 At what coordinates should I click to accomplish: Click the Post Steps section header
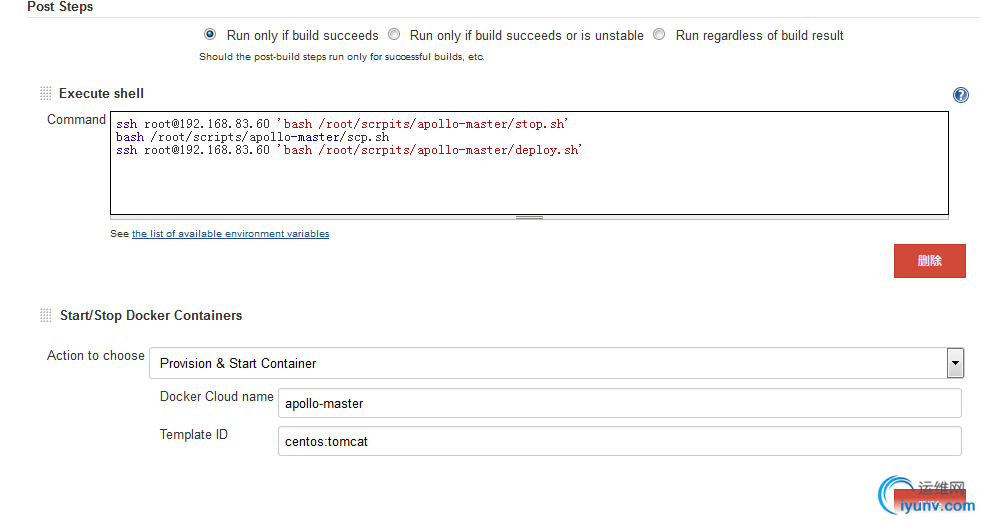click(60, 7)
